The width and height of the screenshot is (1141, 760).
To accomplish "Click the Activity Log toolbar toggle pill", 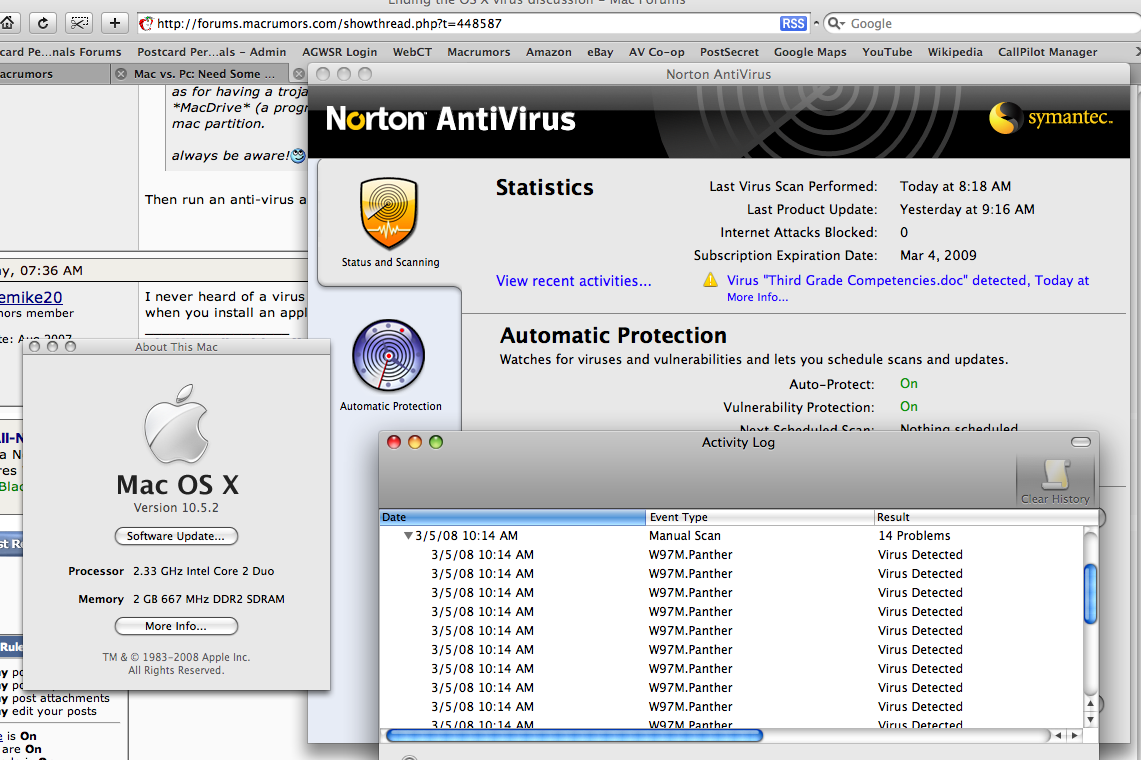I will [1081, 442].
